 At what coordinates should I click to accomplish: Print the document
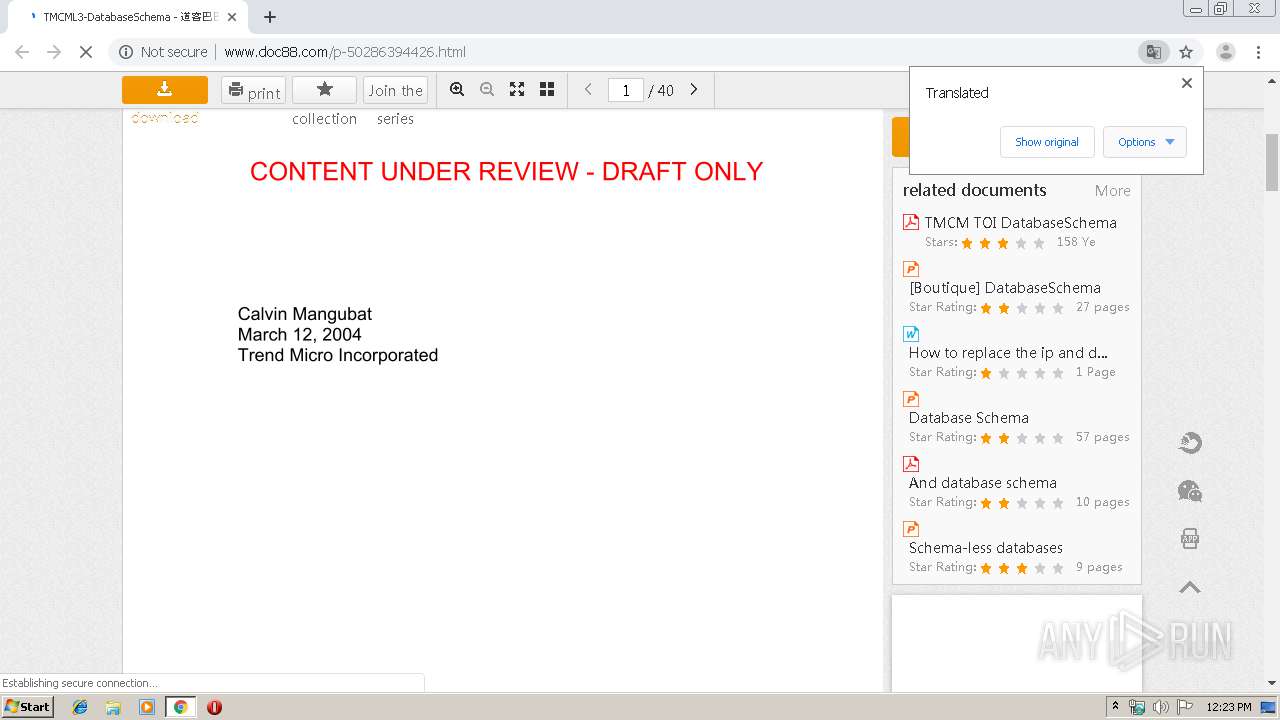click(253, 90)
